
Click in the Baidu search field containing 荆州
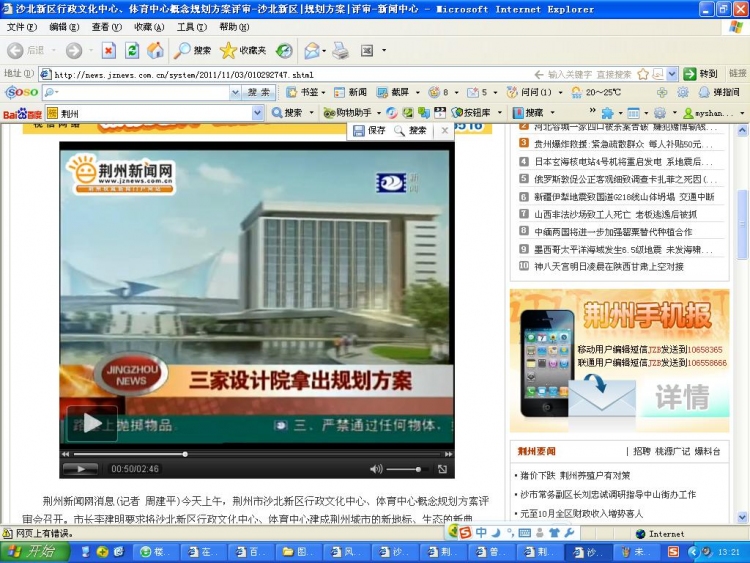pos(155,114)
